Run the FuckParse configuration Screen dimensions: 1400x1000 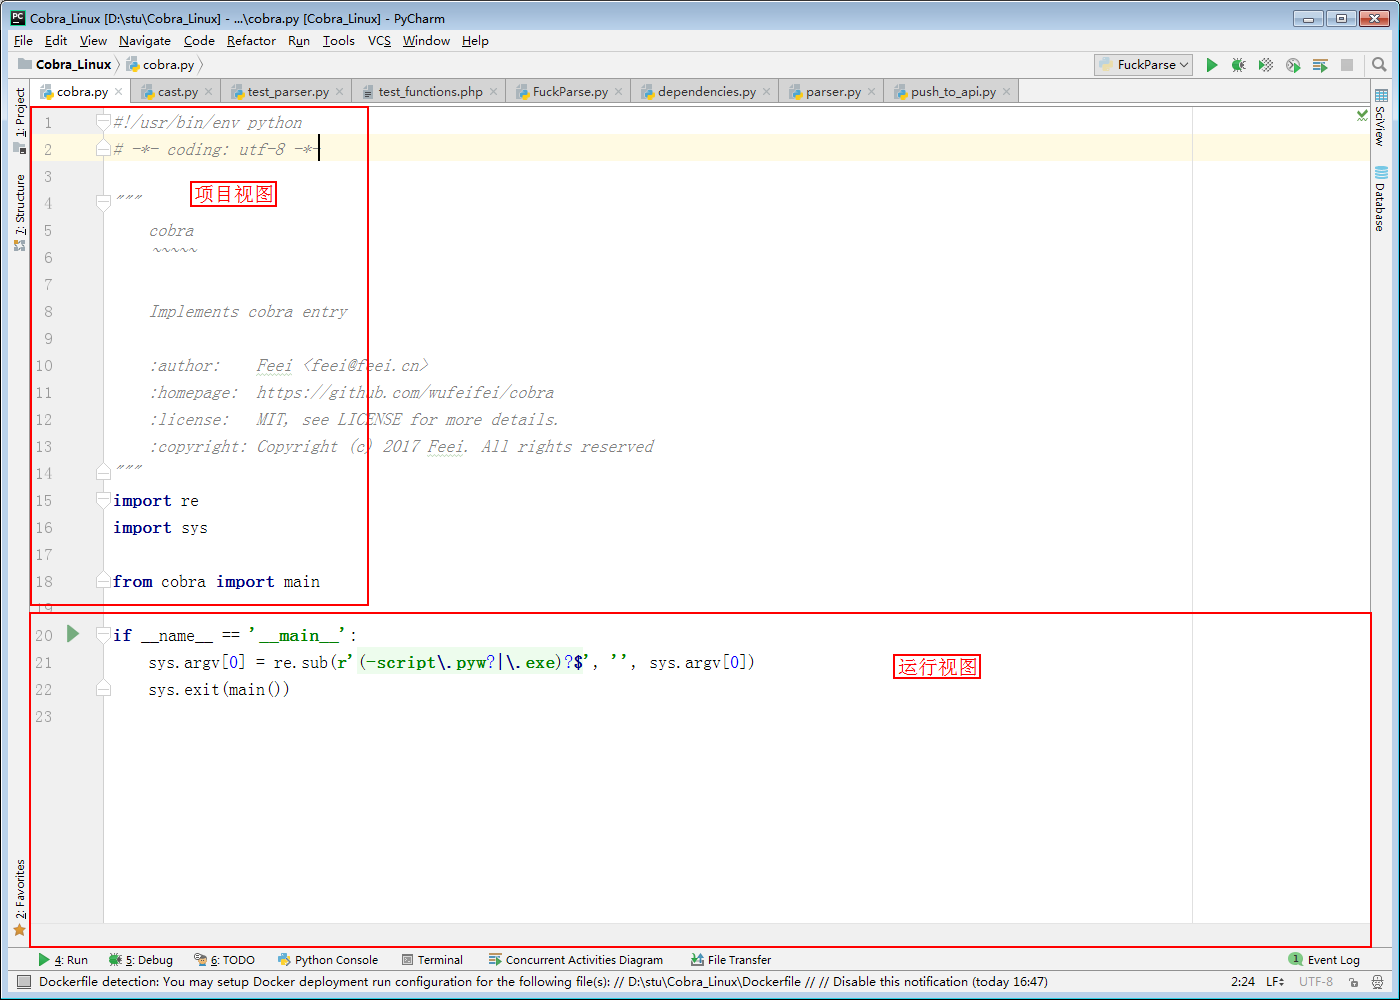pos(1212,64)
